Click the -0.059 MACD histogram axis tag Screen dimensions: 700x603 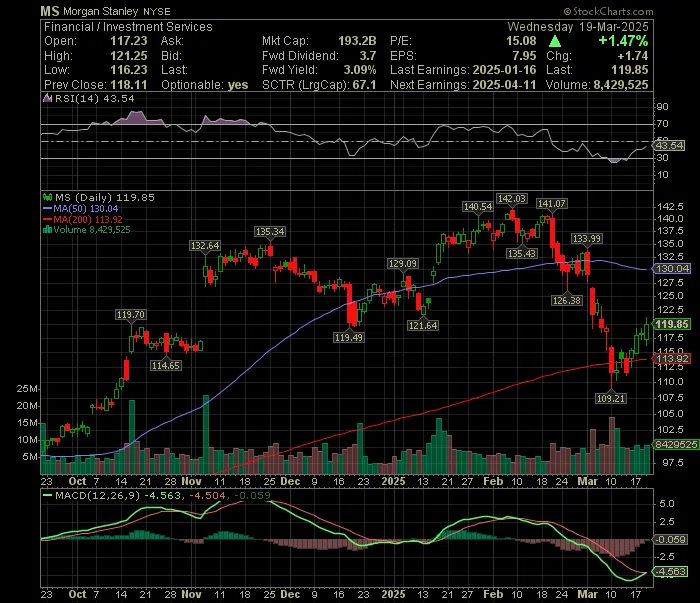tap(671, 540)
